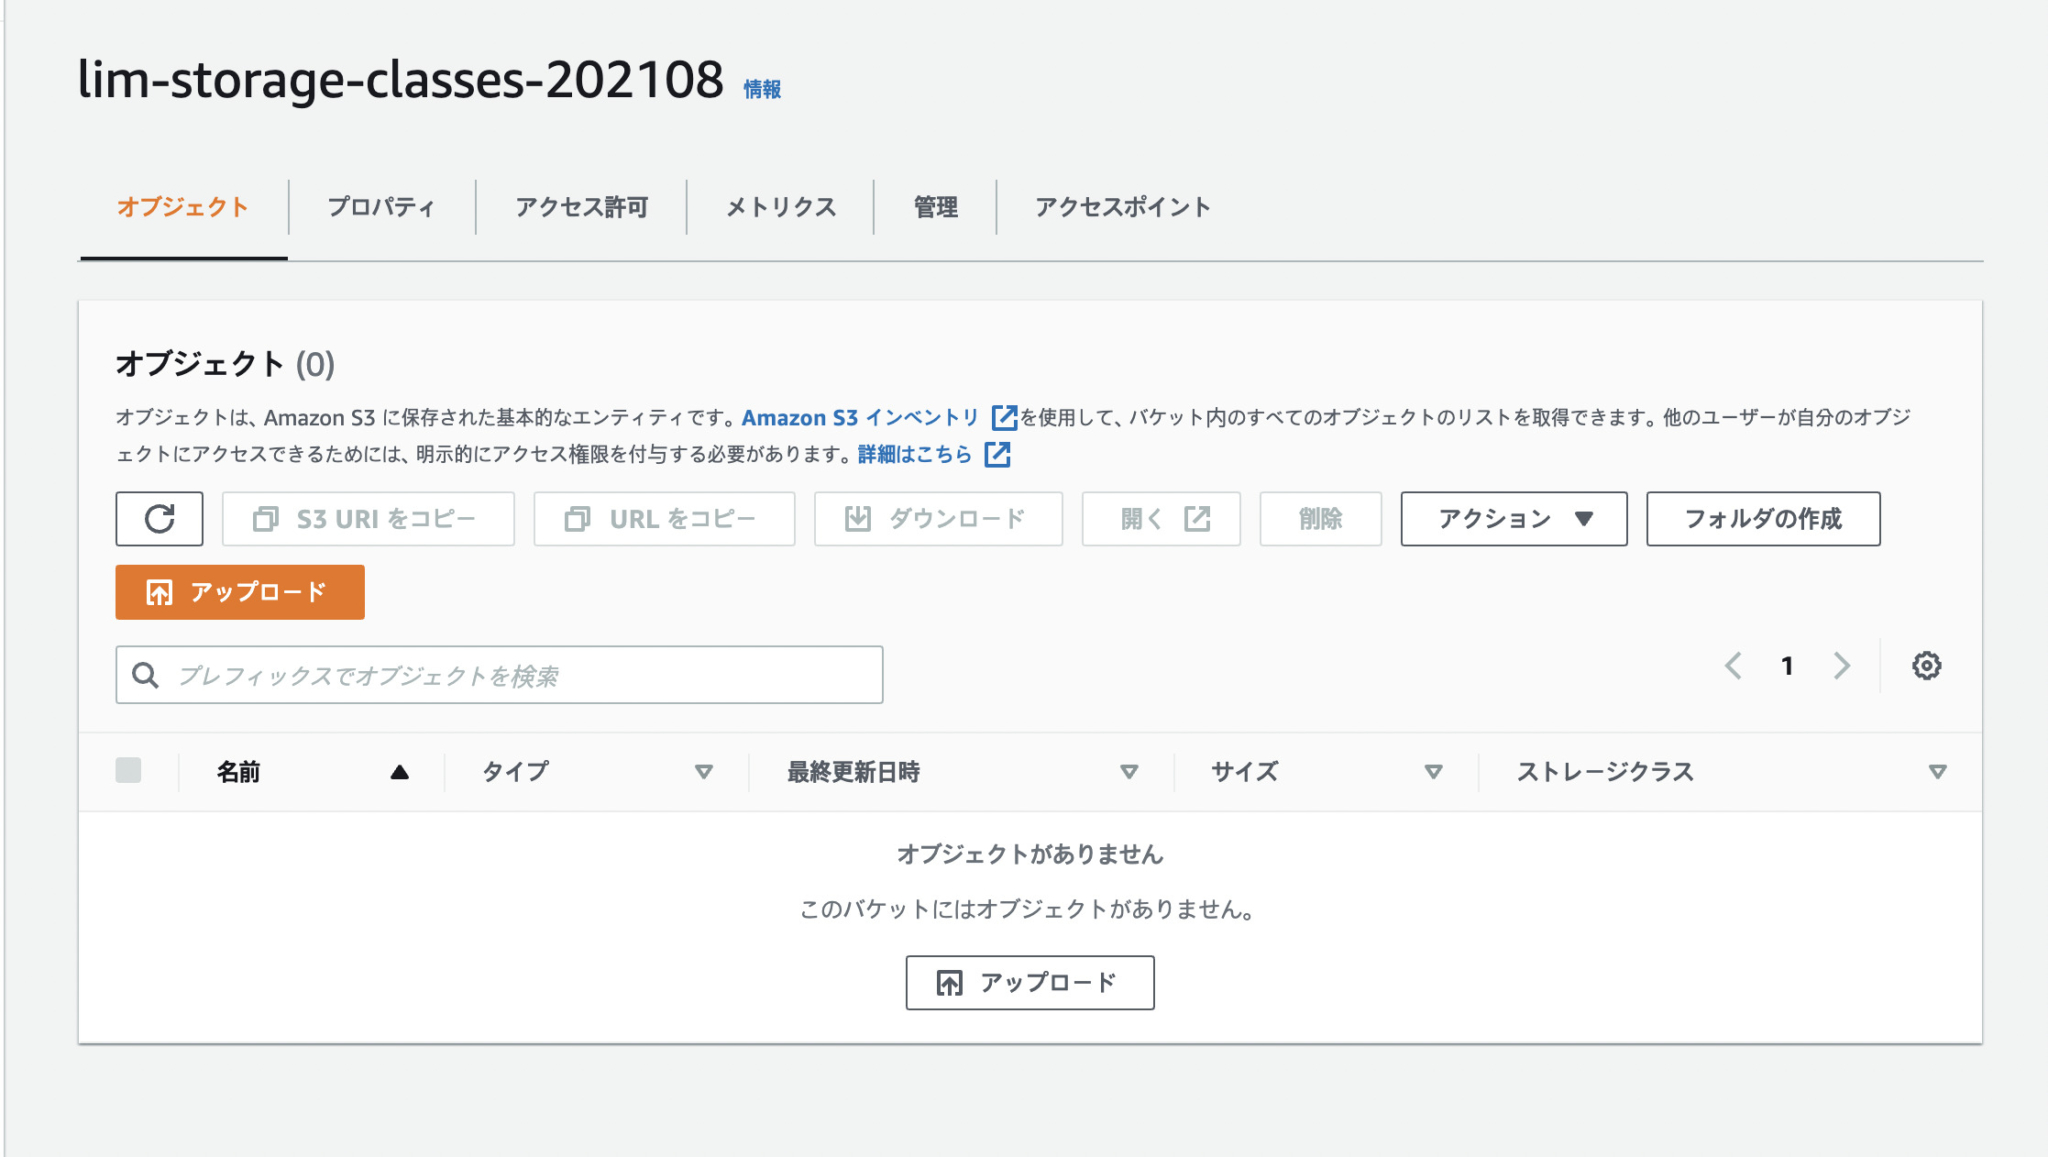Viewport: 2048px width, 1157px height.
Task: Open the preferences gear icon
Action: pyautogui.click(x=1925, y=665)
